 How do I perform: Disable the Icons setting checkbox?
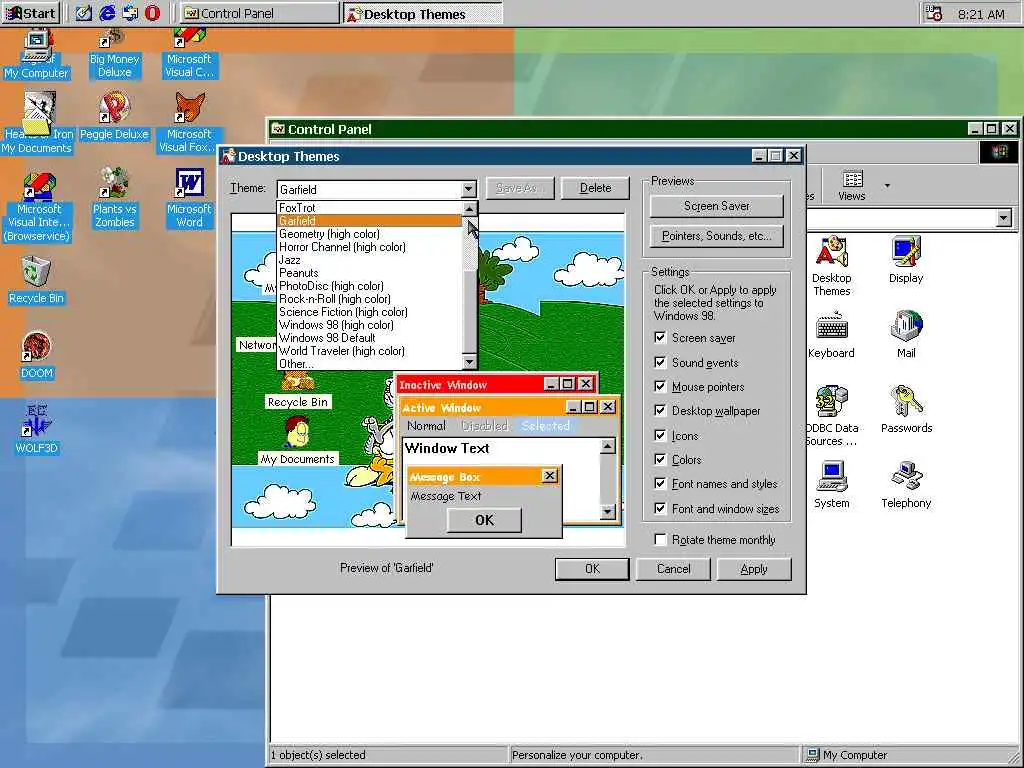[x=660, y=436]
